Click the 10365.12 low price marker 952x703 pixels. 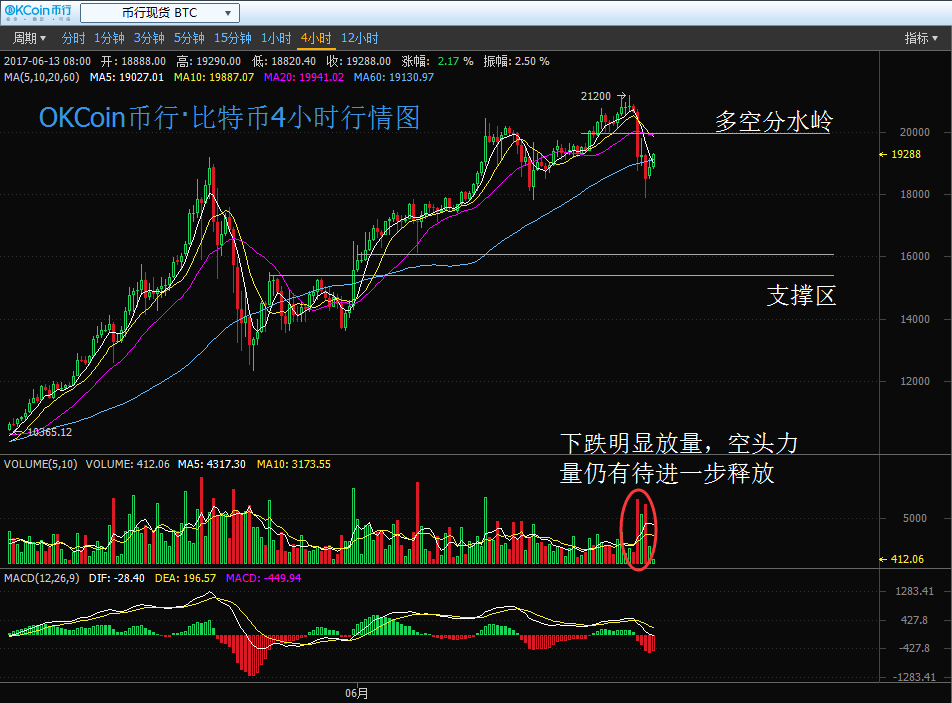point(50,432)
